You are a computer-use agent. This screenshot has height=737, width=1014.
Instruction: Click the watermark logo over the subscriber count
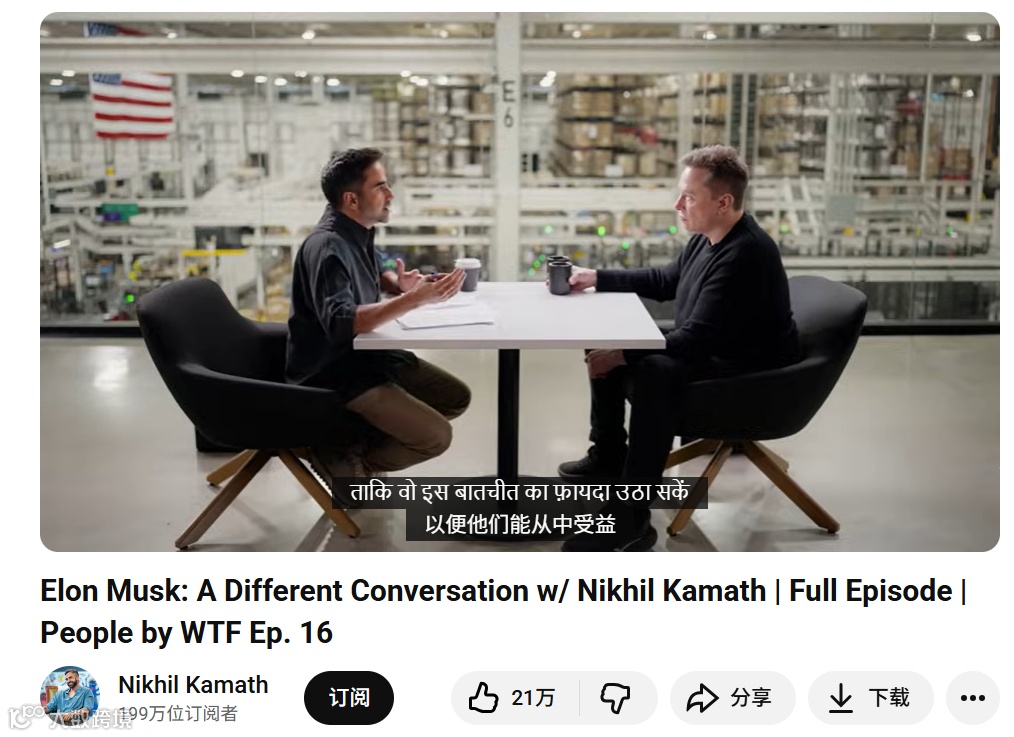click(70, 716)
